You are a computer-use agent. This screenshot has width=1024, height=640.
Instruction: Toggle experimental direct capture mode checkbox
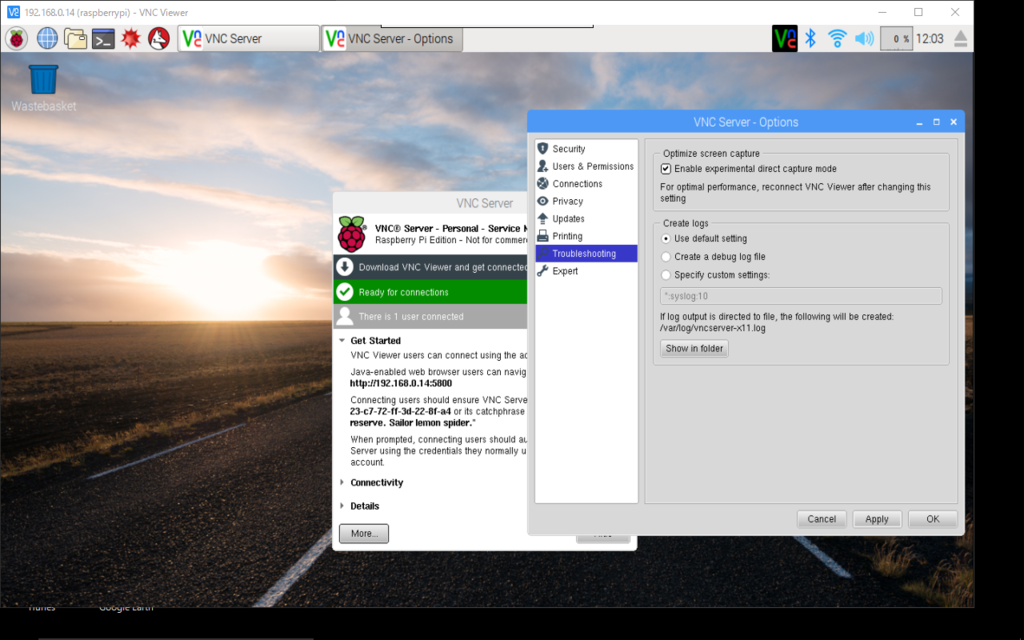(665, 168)
